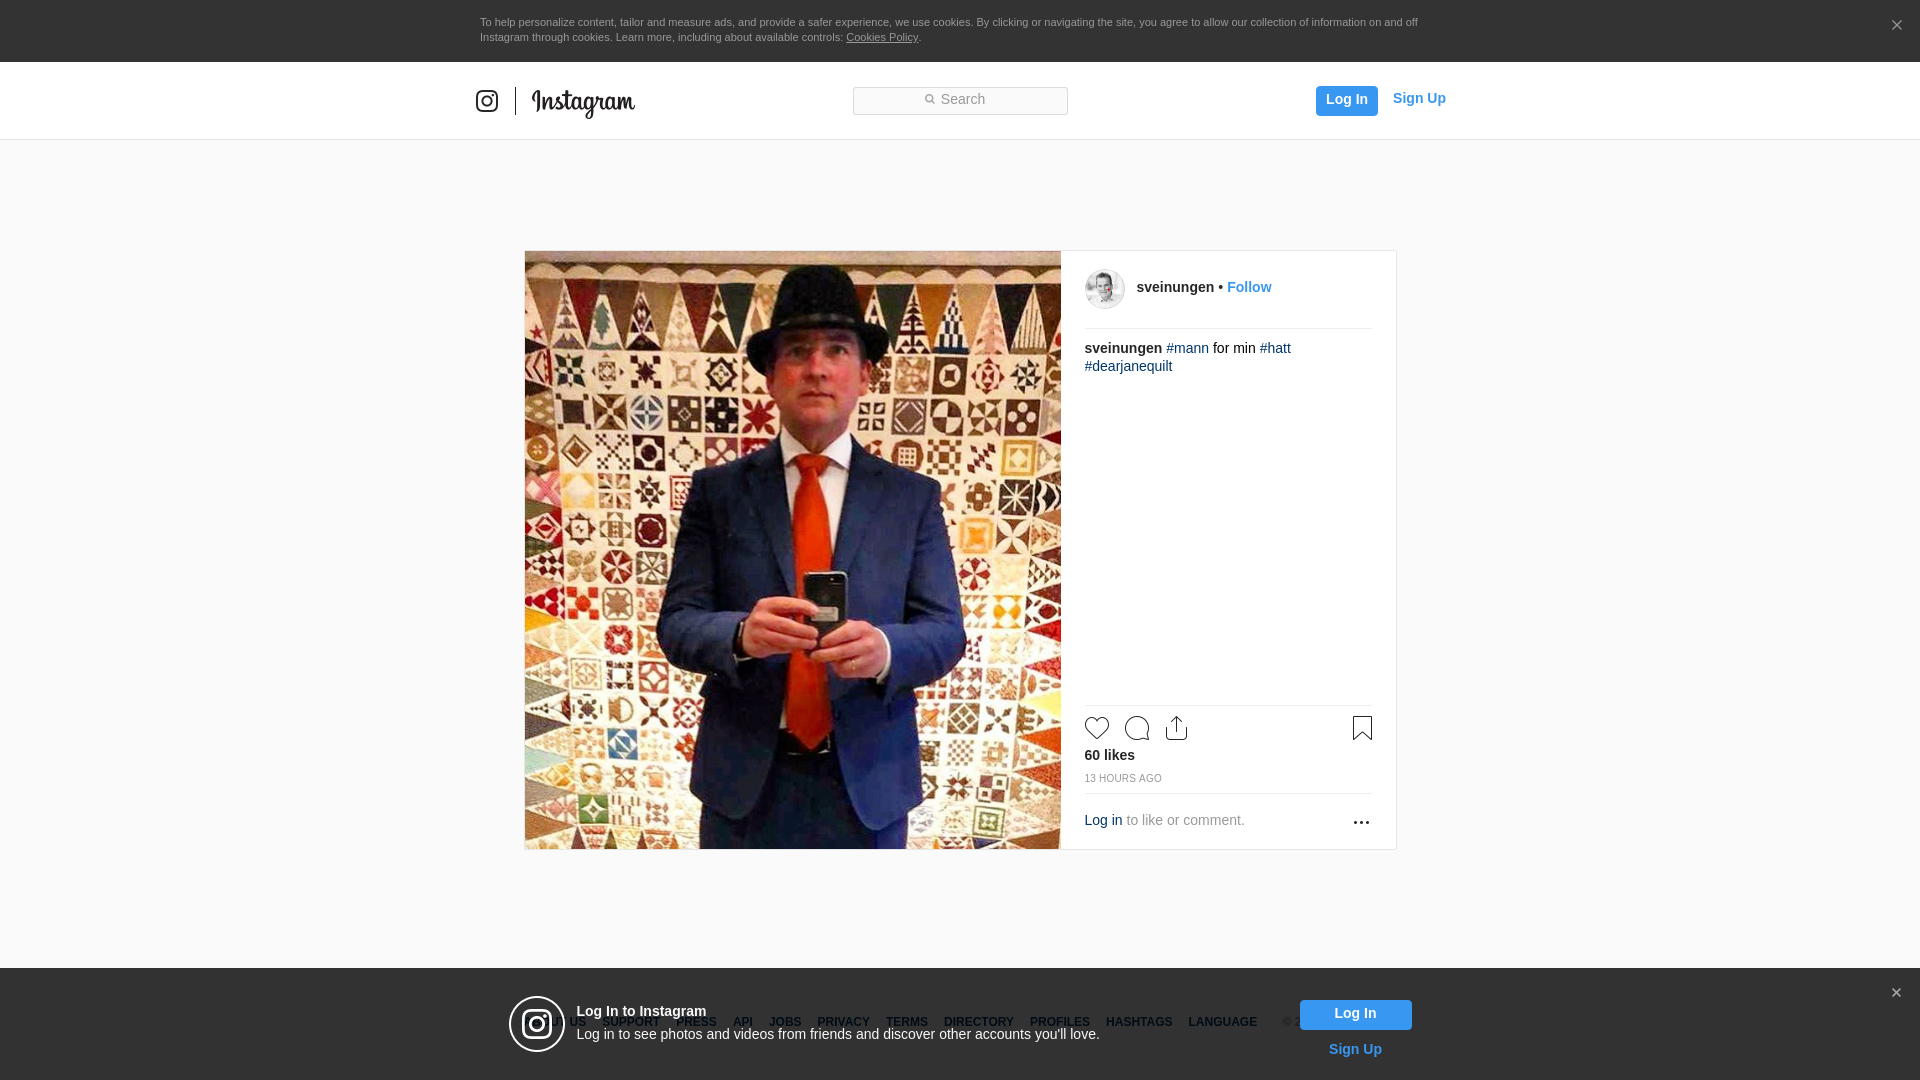Open the TERMS footer link
The width and height of the screenshot is (1920, 1080).
point(907,1022)
